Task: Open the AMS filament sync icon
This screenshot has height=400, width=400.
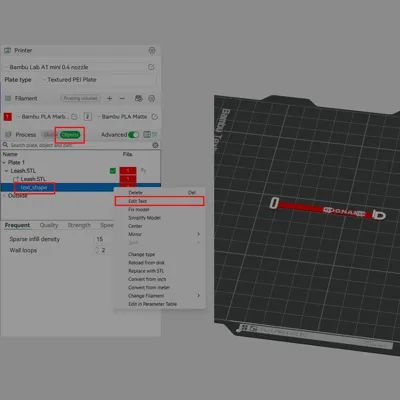Action: click(139, 98)
